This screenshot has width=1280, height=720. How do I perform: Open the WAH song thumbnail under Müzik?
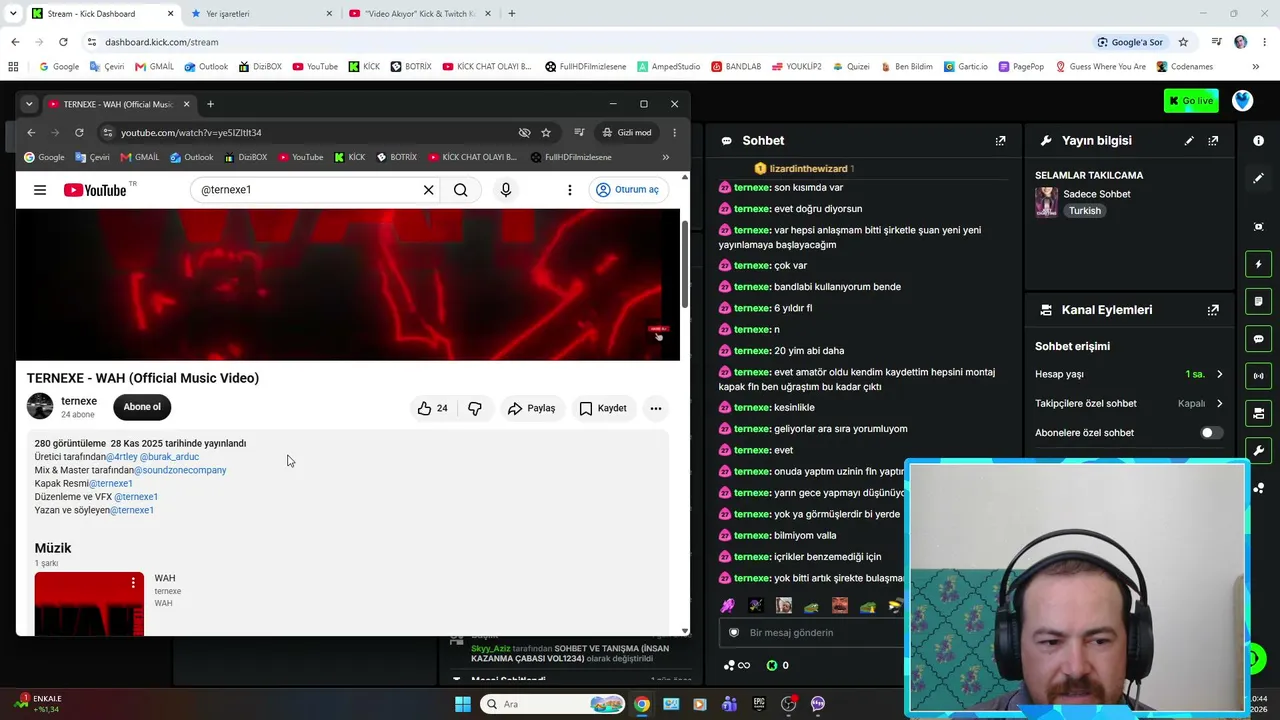coord(89,604)
